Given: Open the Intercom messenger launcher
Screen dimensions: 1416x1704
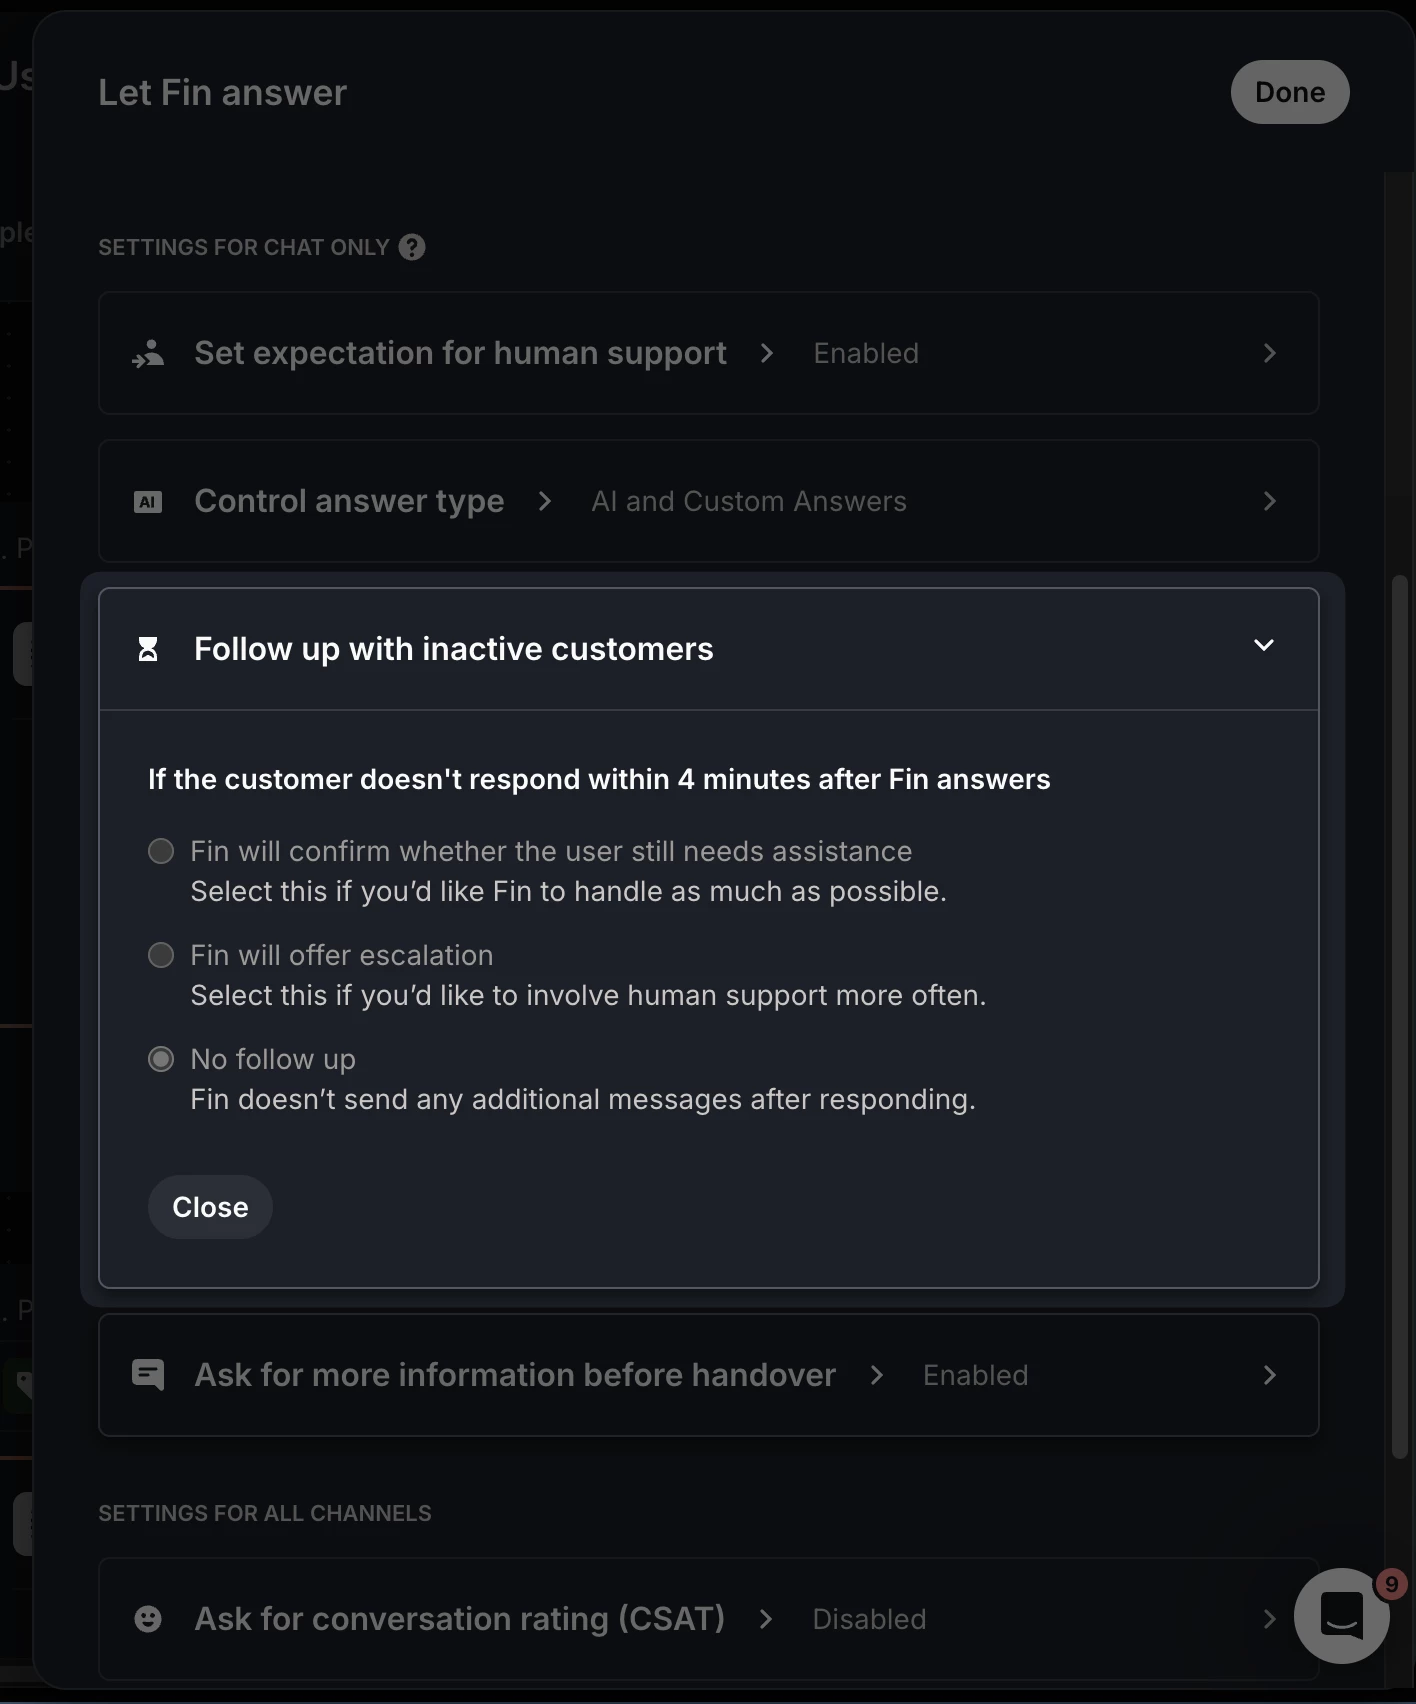Looking at the screenshot, I should [x=1341, y=1615].
